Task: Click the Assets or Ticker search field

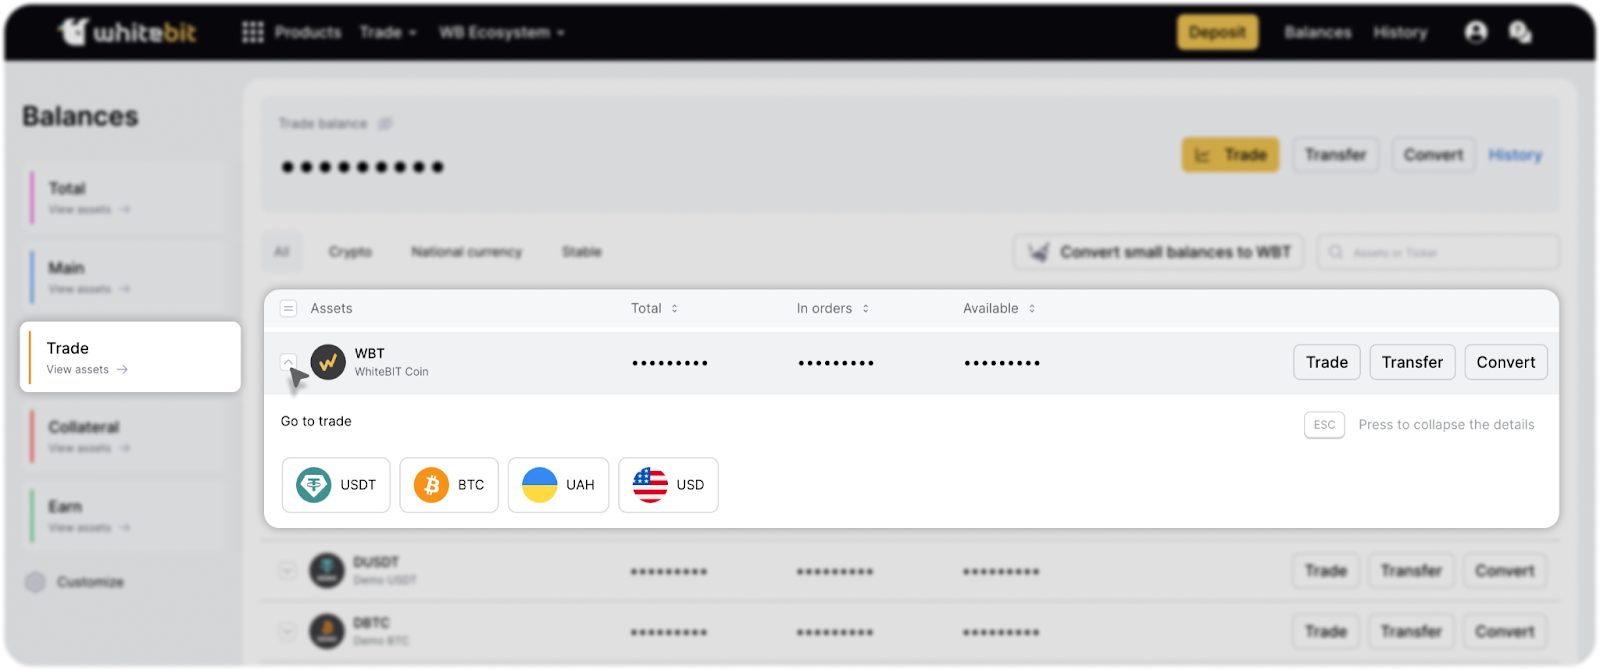Action: pos(1440,252)
